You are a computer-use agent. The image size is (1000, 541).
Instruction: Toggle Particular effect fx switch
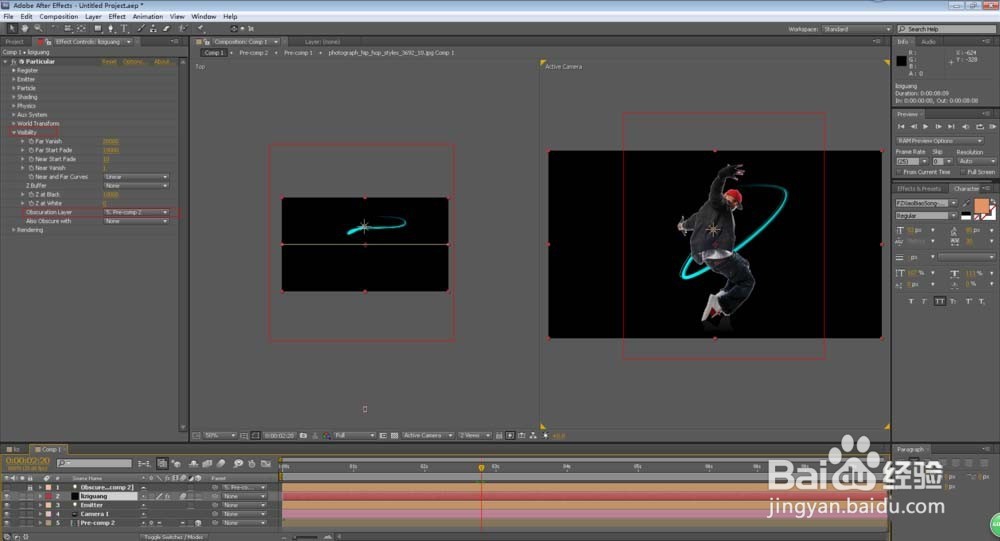pos(13,61)
